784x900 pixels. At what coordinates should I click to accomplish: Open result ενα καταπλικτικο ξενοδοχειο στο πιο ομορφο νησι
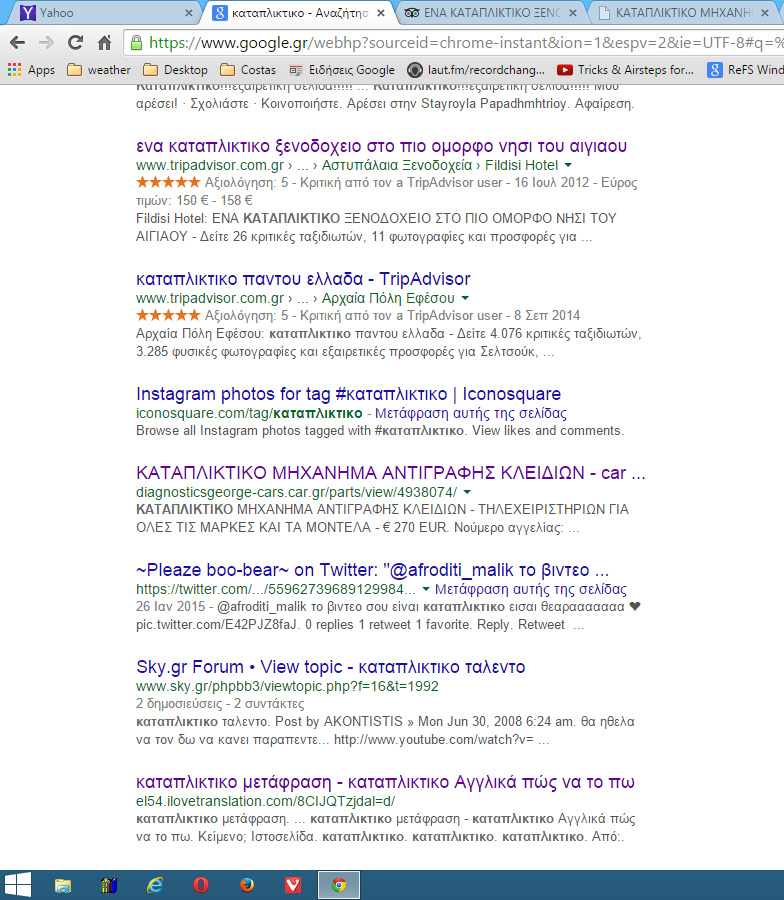[381, 146]
